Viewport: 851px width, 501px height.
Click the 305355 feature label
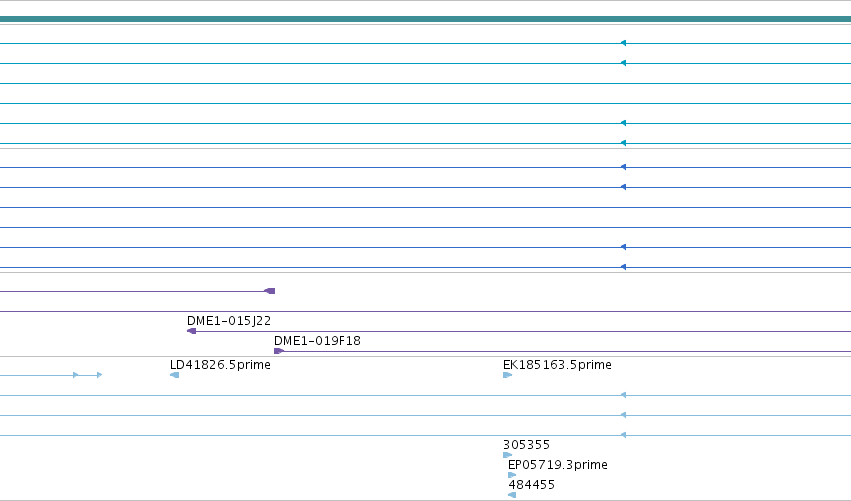click(x=526, y=445)
